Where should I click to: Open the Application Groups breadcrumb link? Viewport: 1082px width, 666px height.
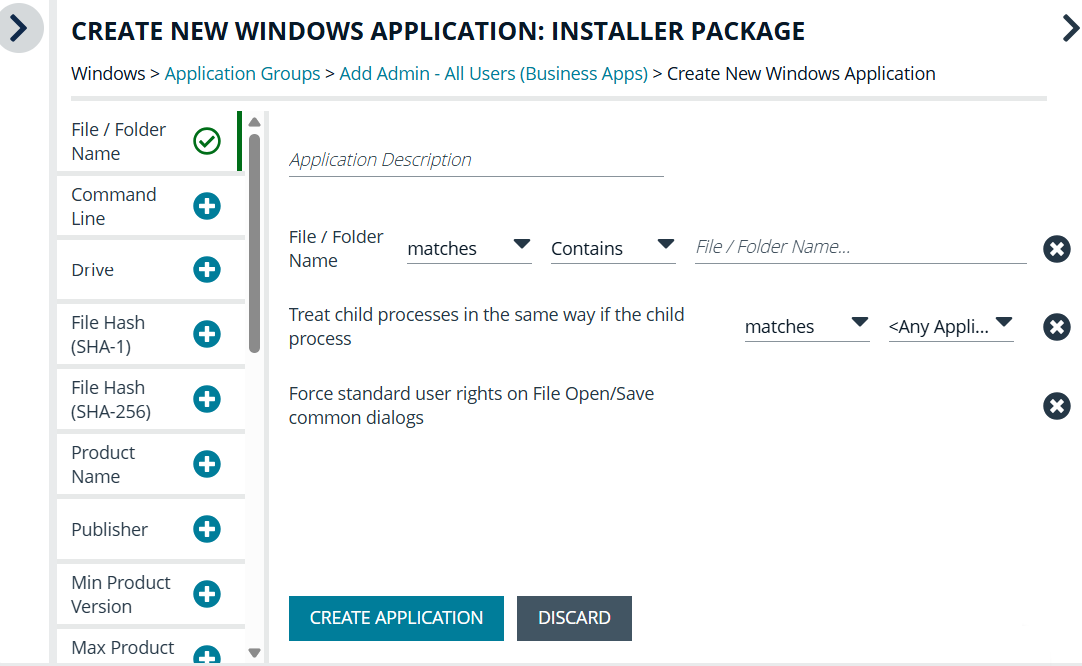click(242, 73)
